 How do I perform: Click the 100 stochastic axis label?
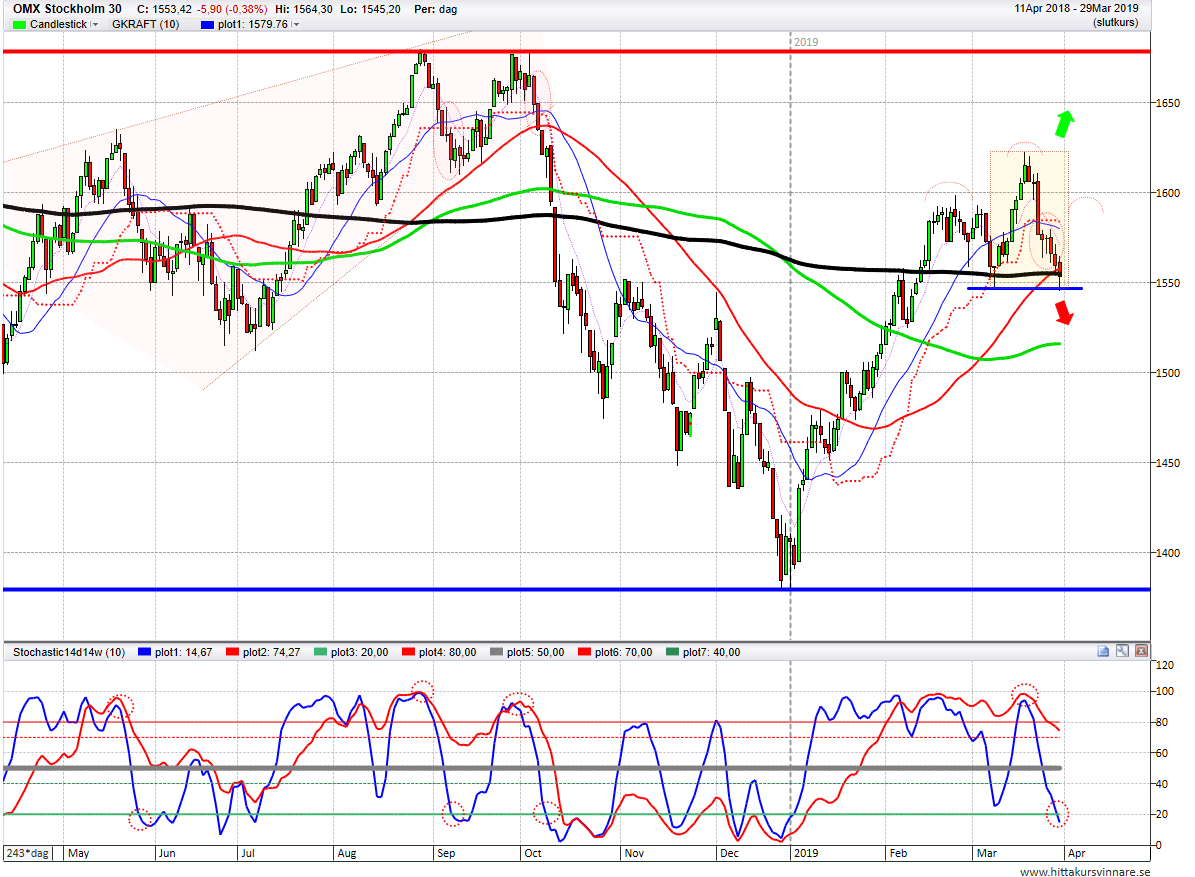coord(1165,691)
